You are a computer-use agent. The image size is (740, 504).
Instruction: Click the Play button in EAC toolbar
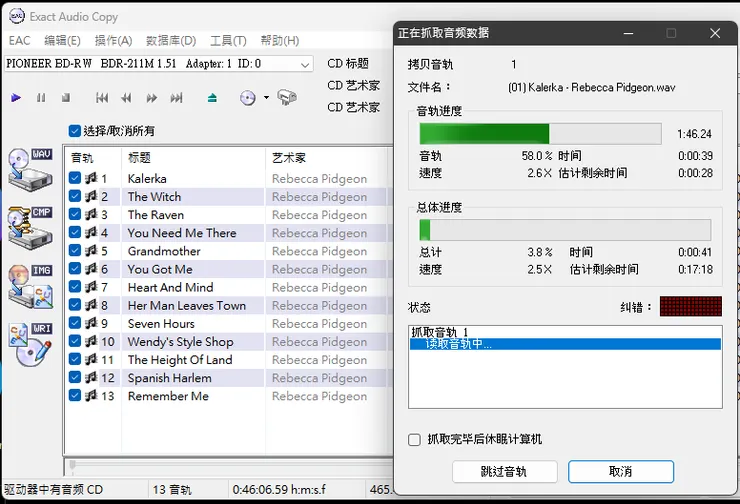click(16, 98)
